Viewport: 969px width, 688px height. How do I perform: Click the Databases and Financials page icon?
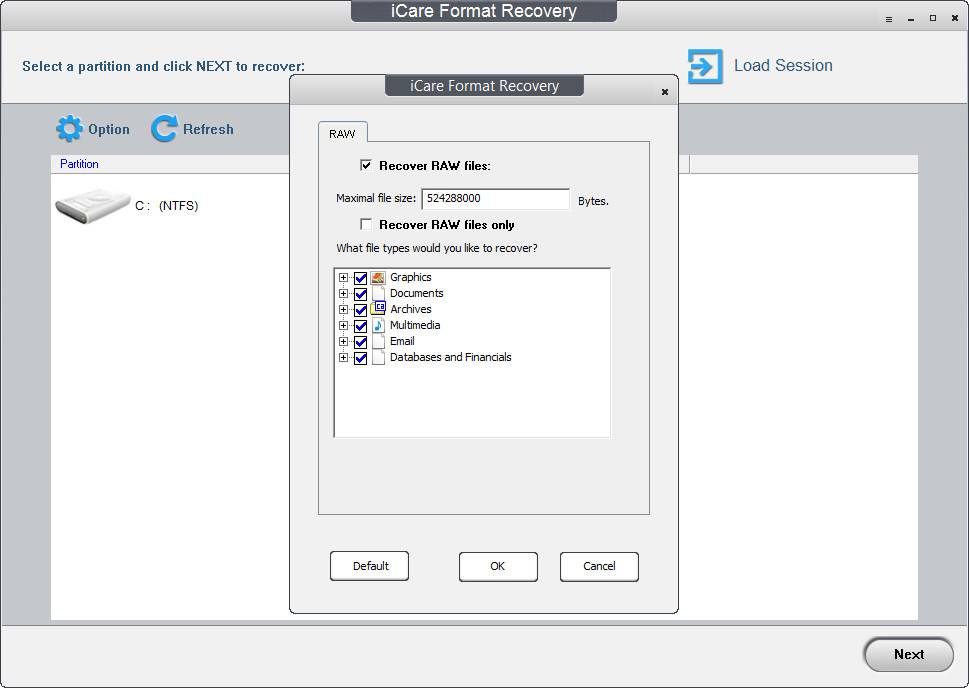(x=378, y=357)
